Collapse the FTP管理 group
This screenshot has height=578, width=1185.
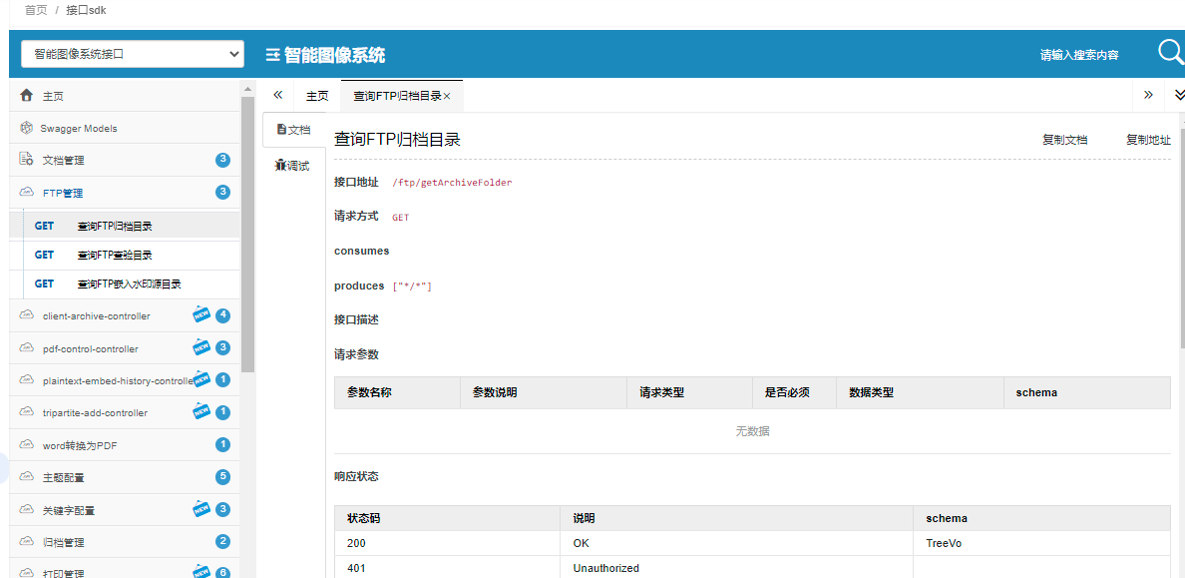pos(63,192)
